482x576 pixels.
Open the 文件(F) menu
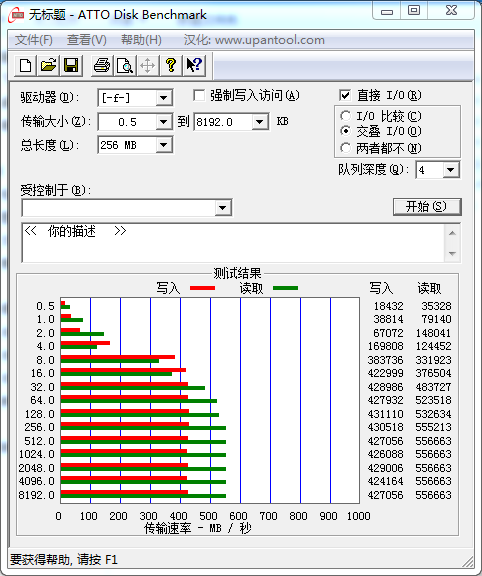[x=33, y=40]
